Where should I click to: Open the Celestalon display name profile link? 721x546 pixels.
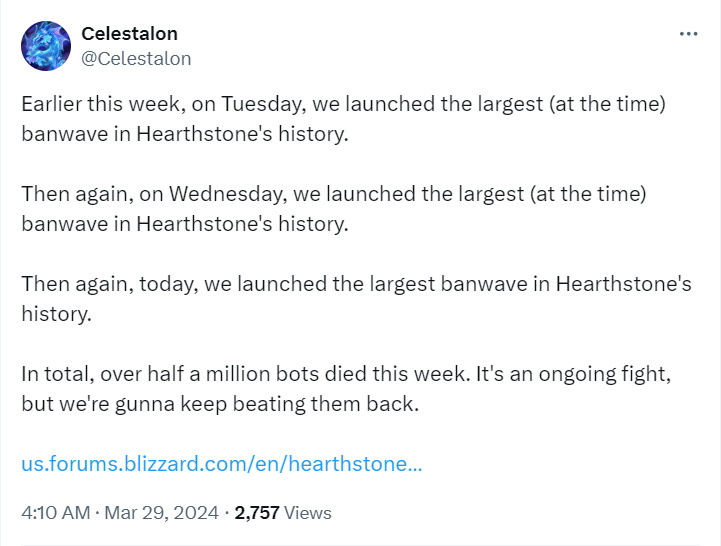[129, 34]
